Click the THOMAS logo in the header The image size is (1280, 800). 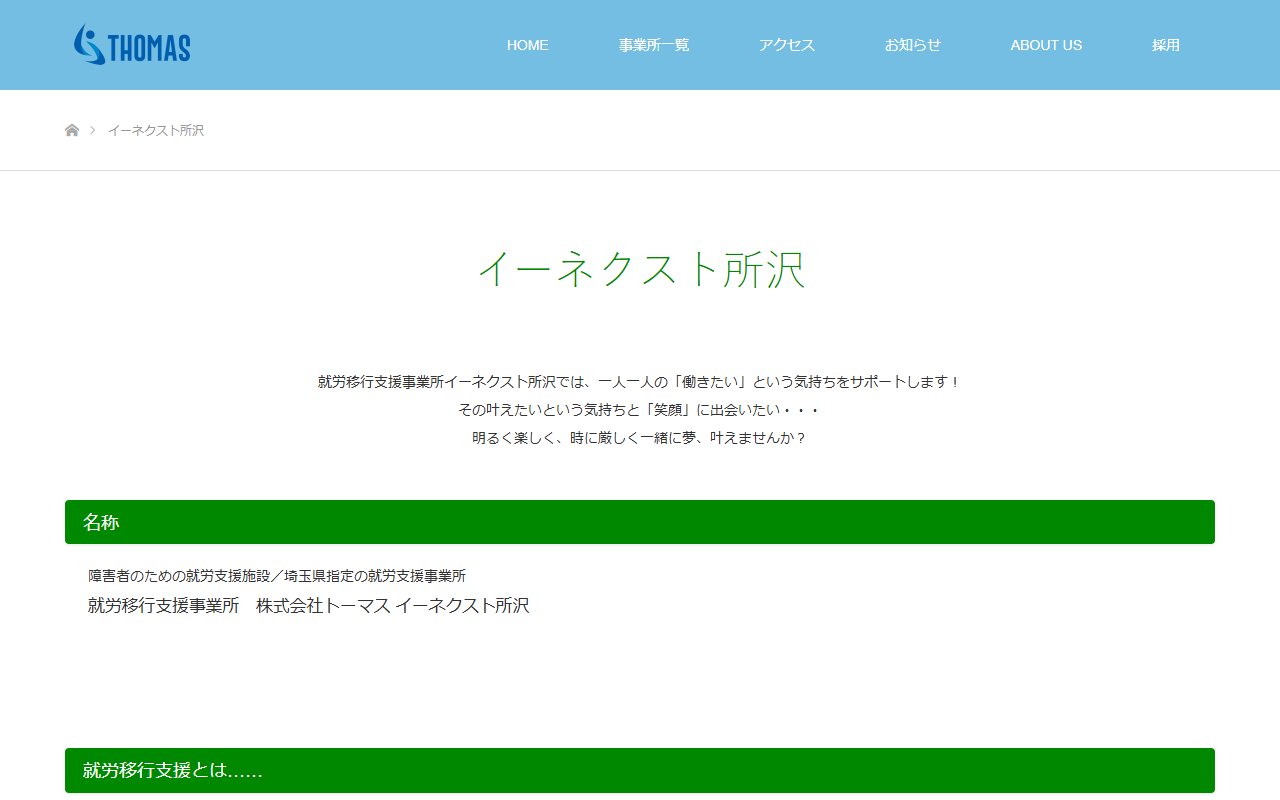pos(131,45)
